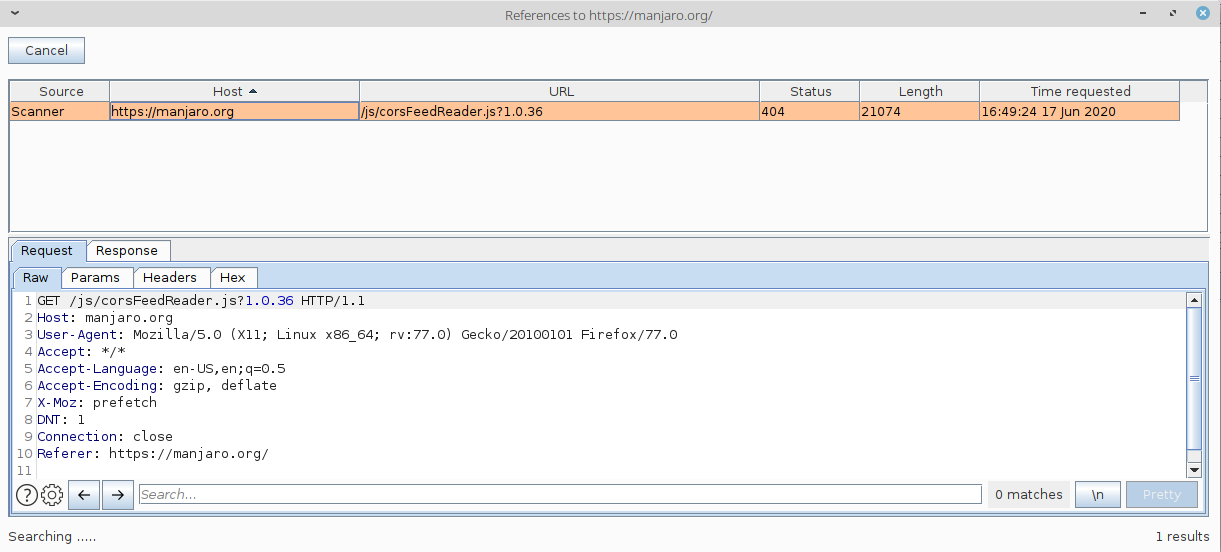
Task: Click the Searching status text
Action: click(x=53, y=537)
